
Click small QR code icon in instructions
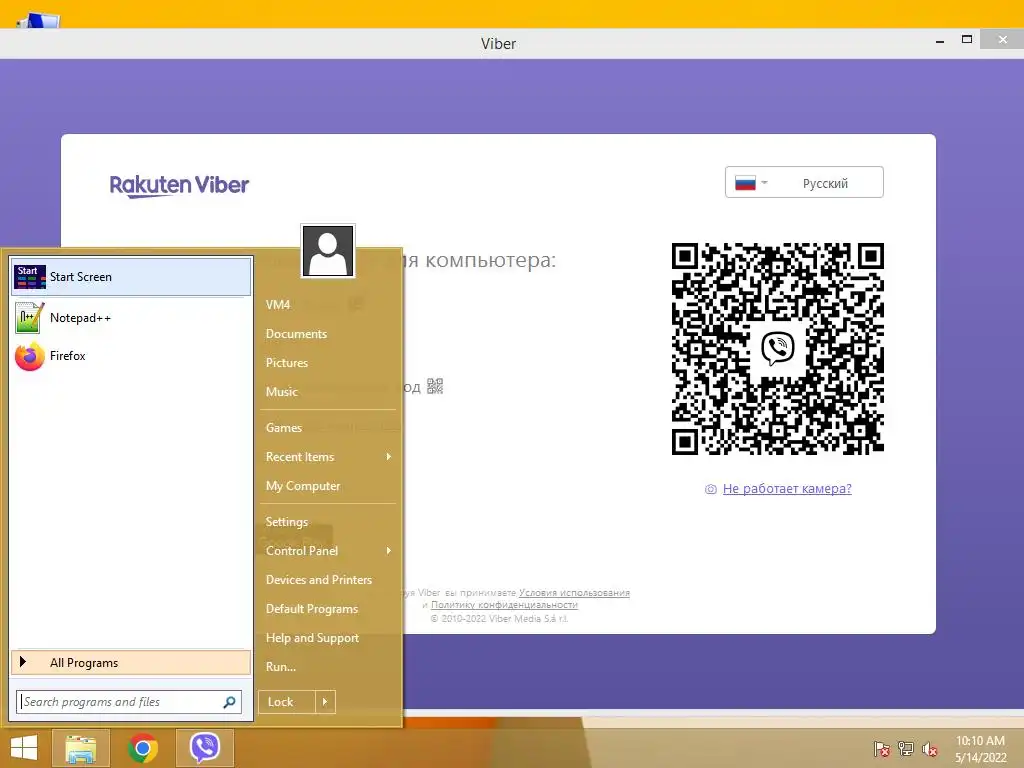click(x=435, y=386)
